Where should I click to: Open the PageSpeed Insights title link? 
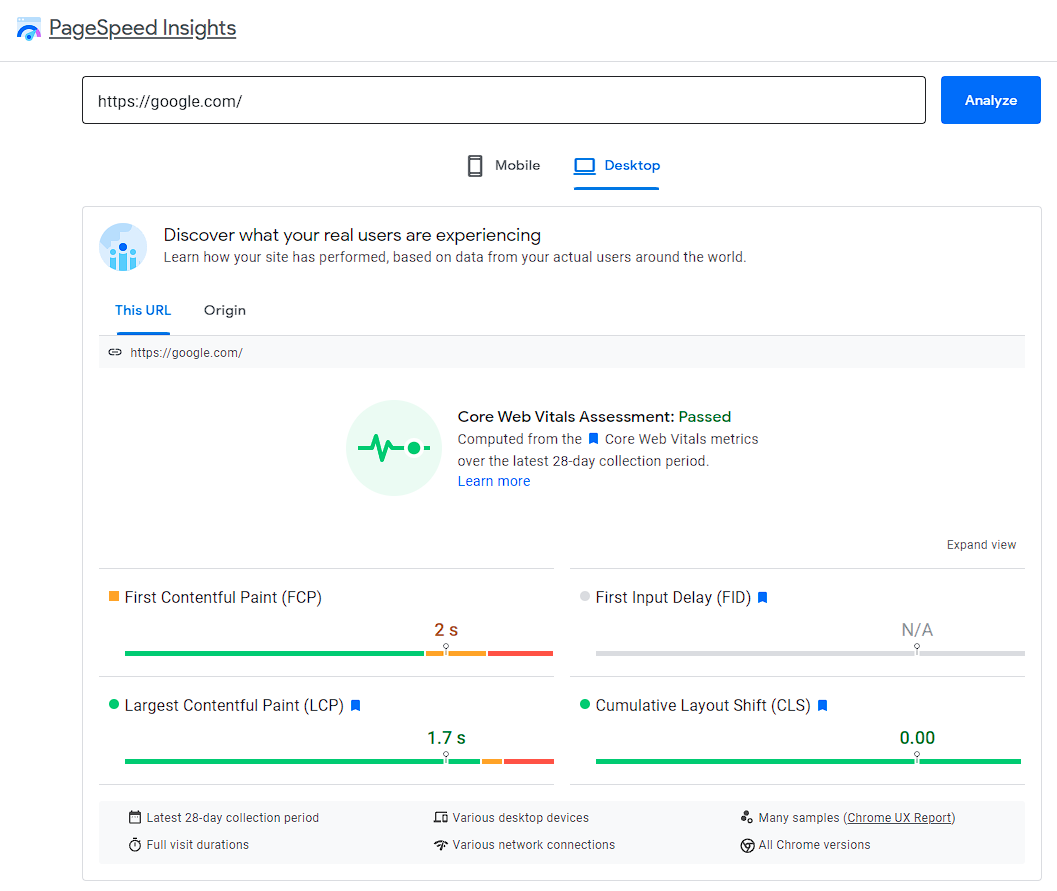pos(142,28)
